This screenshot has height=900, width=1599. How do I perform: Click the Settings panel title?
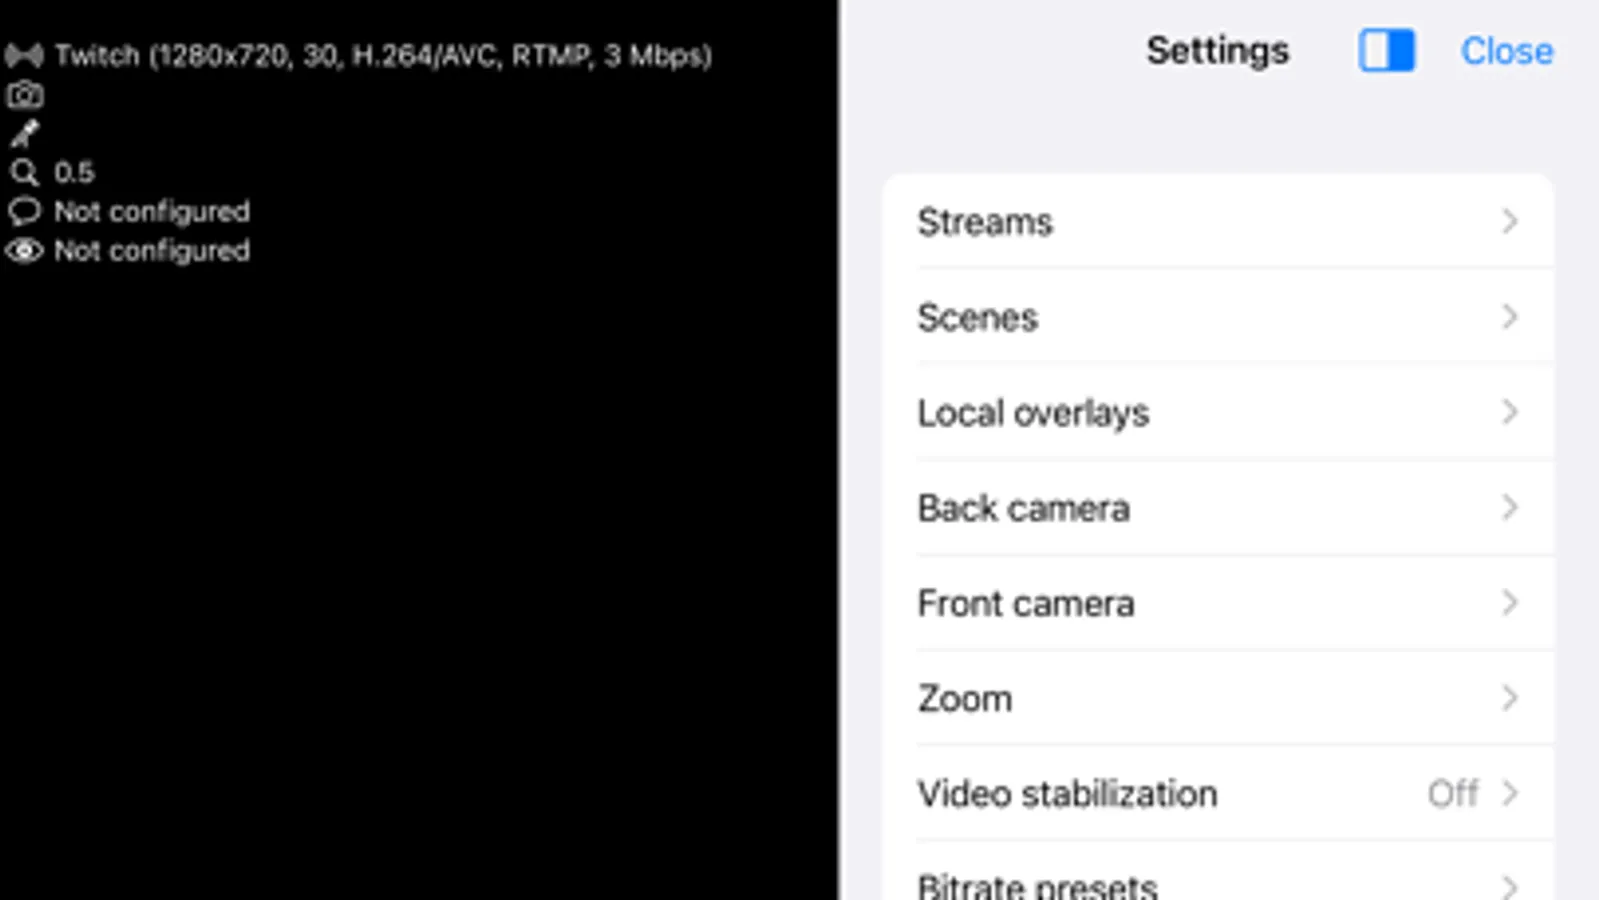(1217, 51)
